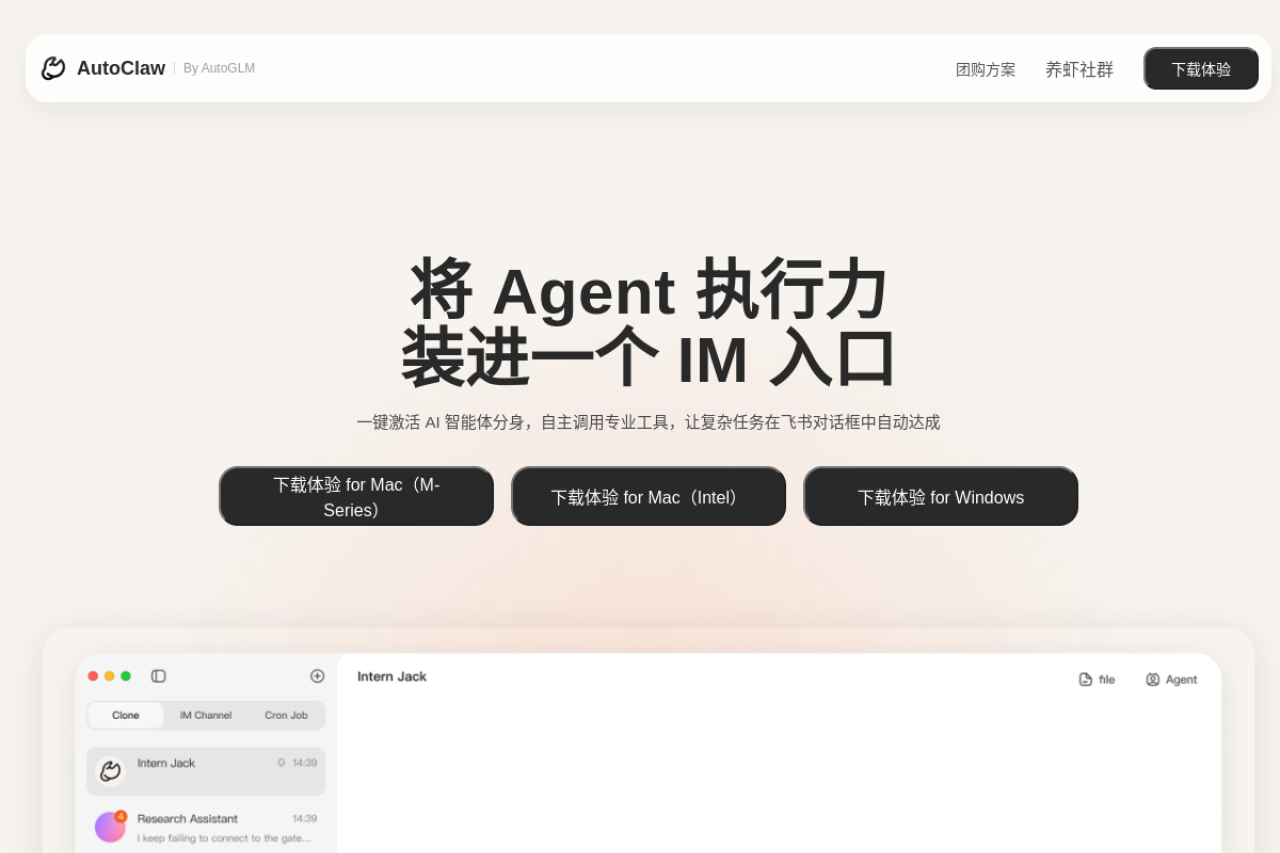Click the green maximize dot in preview
Screen dimensions: 1280x853
126,676
